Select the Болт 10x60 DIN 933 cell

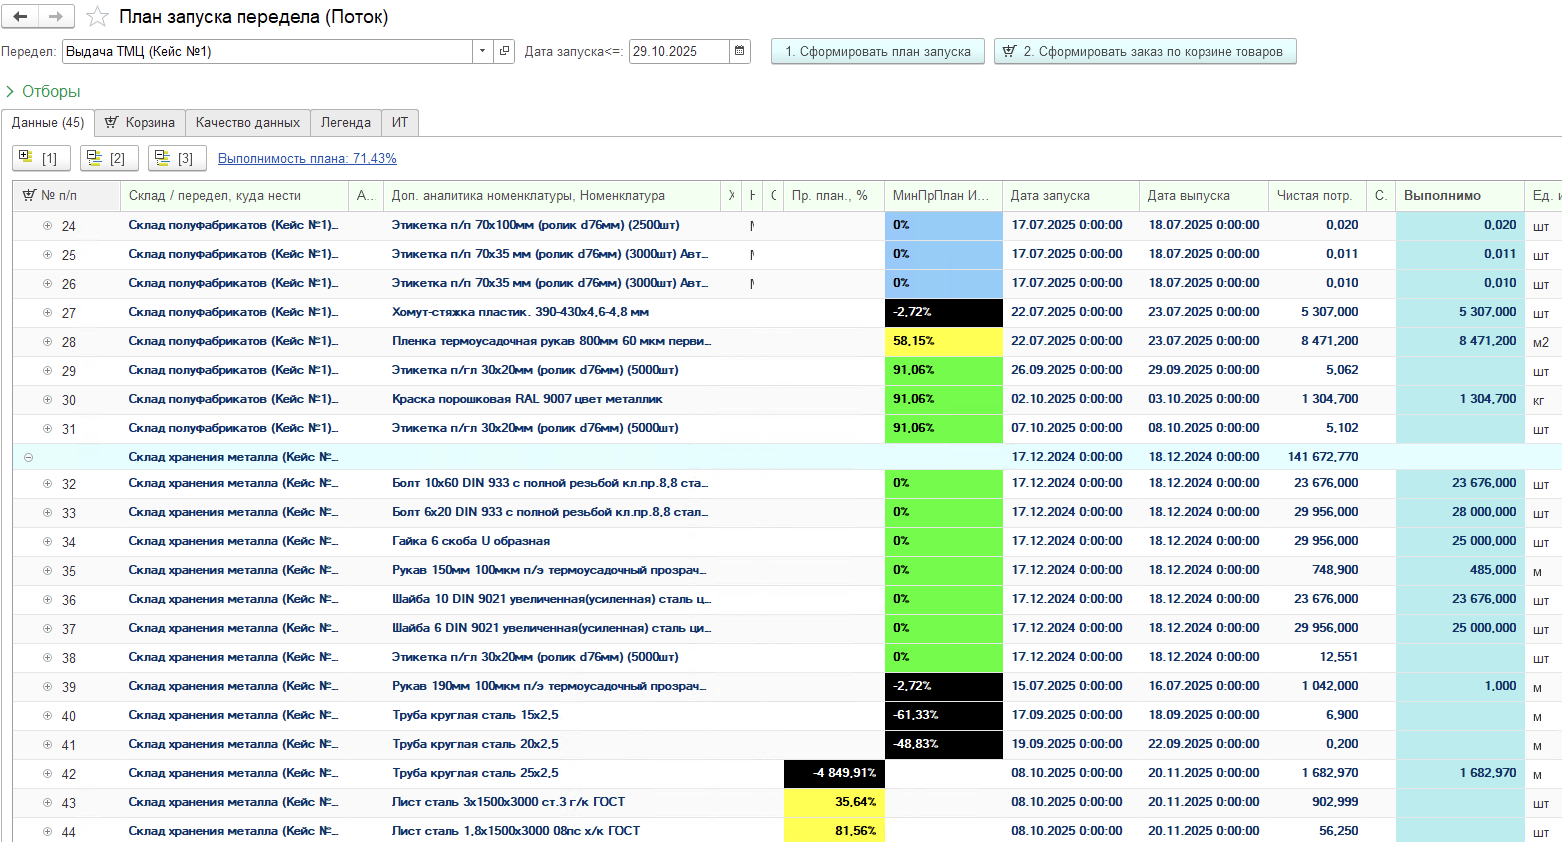pos(551,484)
